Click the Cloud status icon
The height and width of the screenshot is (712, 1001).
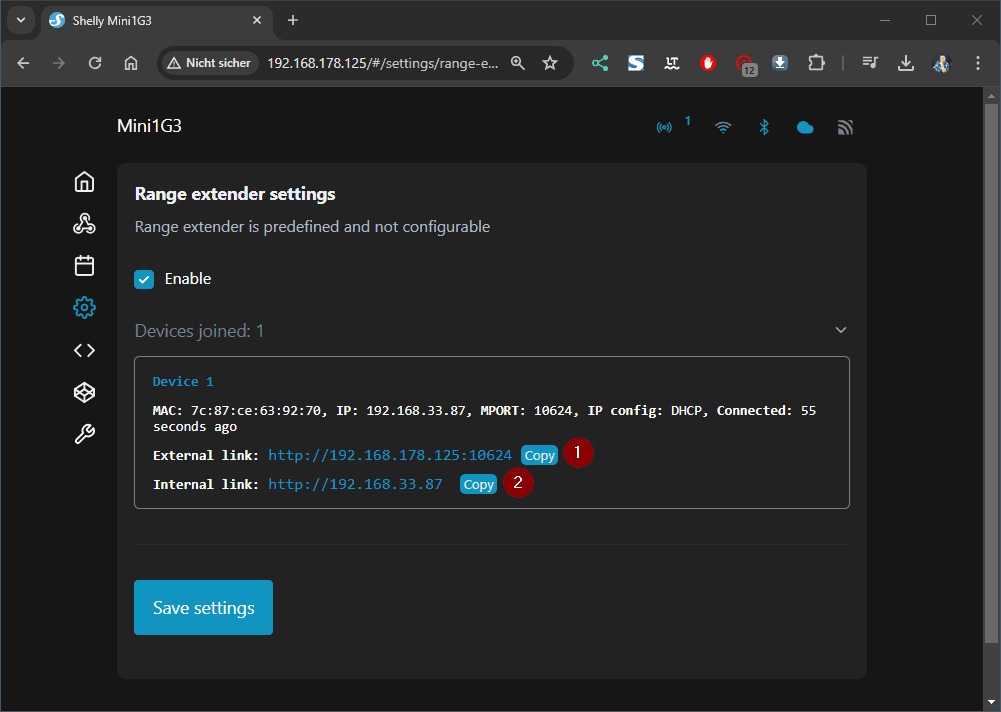(x=804, y=127)
